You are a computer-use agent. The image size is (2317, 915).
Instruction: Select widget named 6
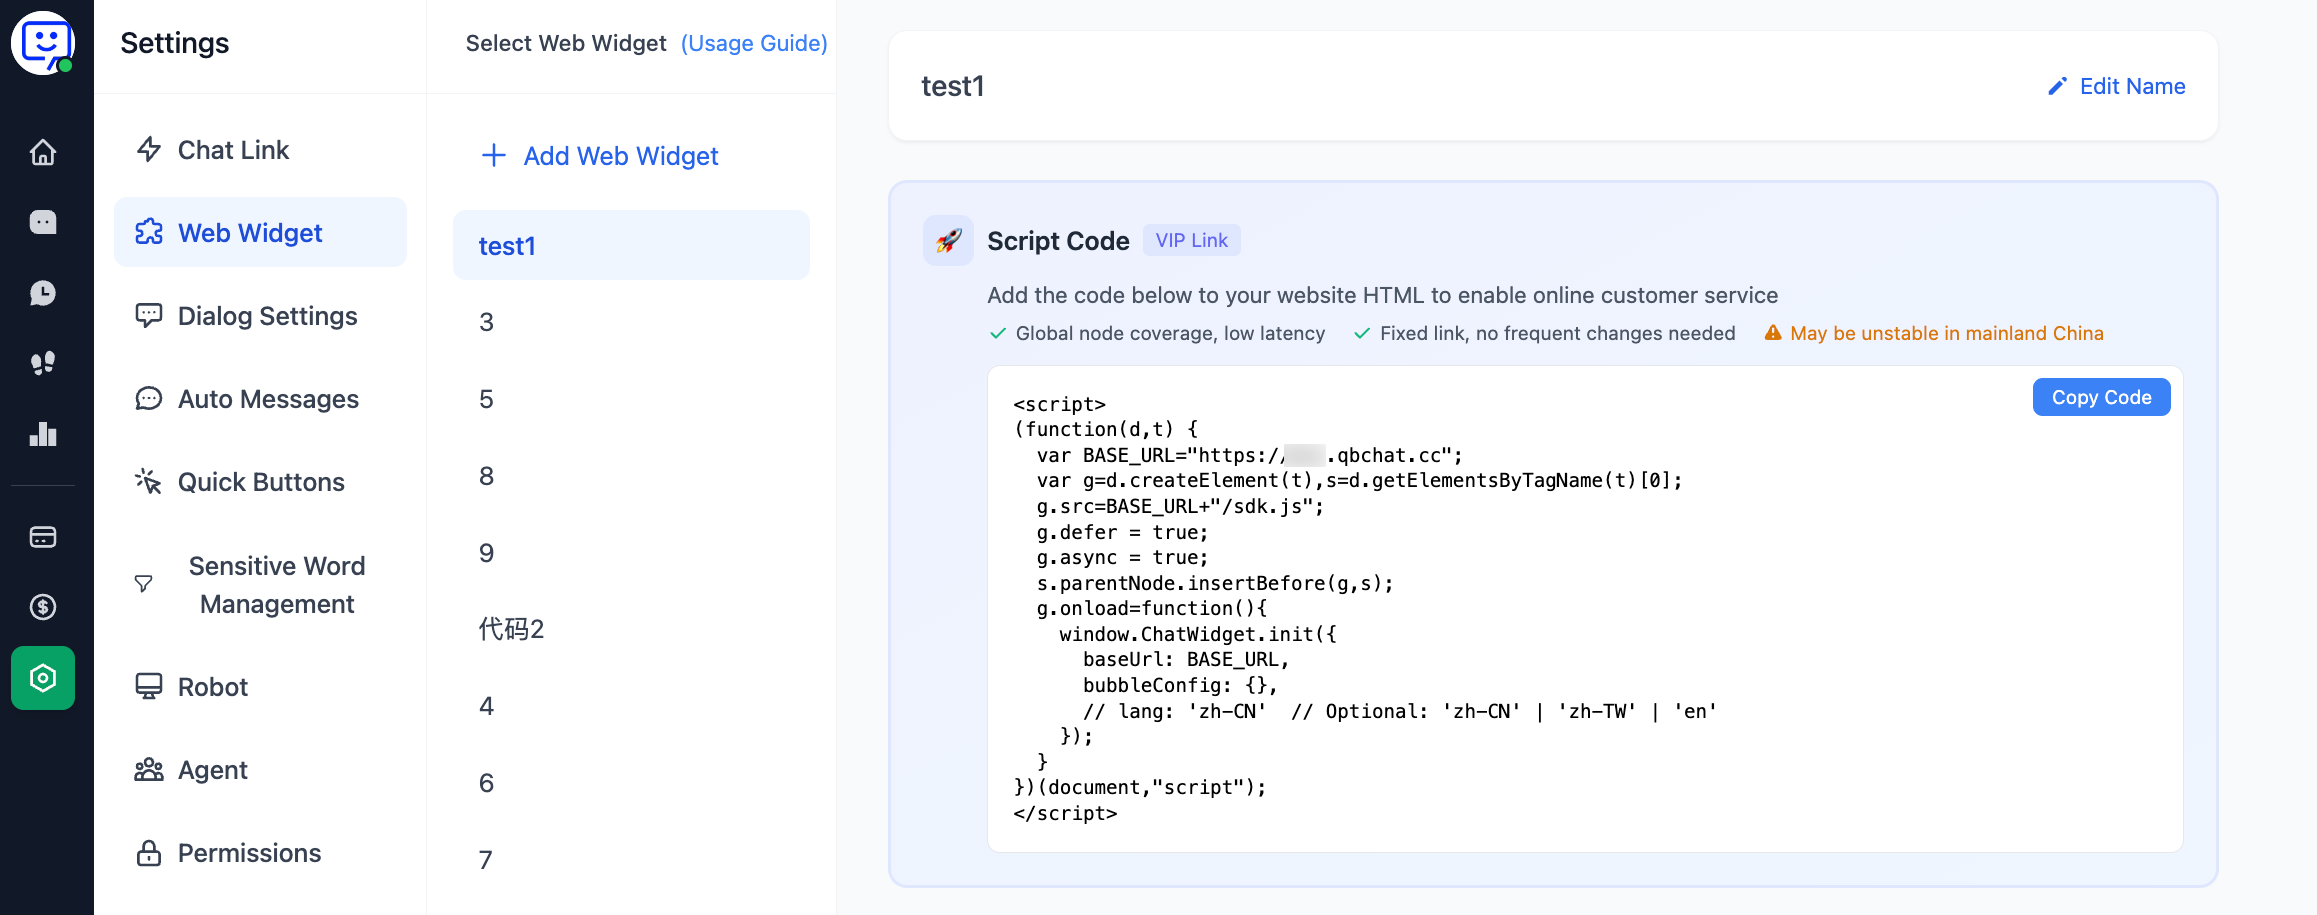631,783
